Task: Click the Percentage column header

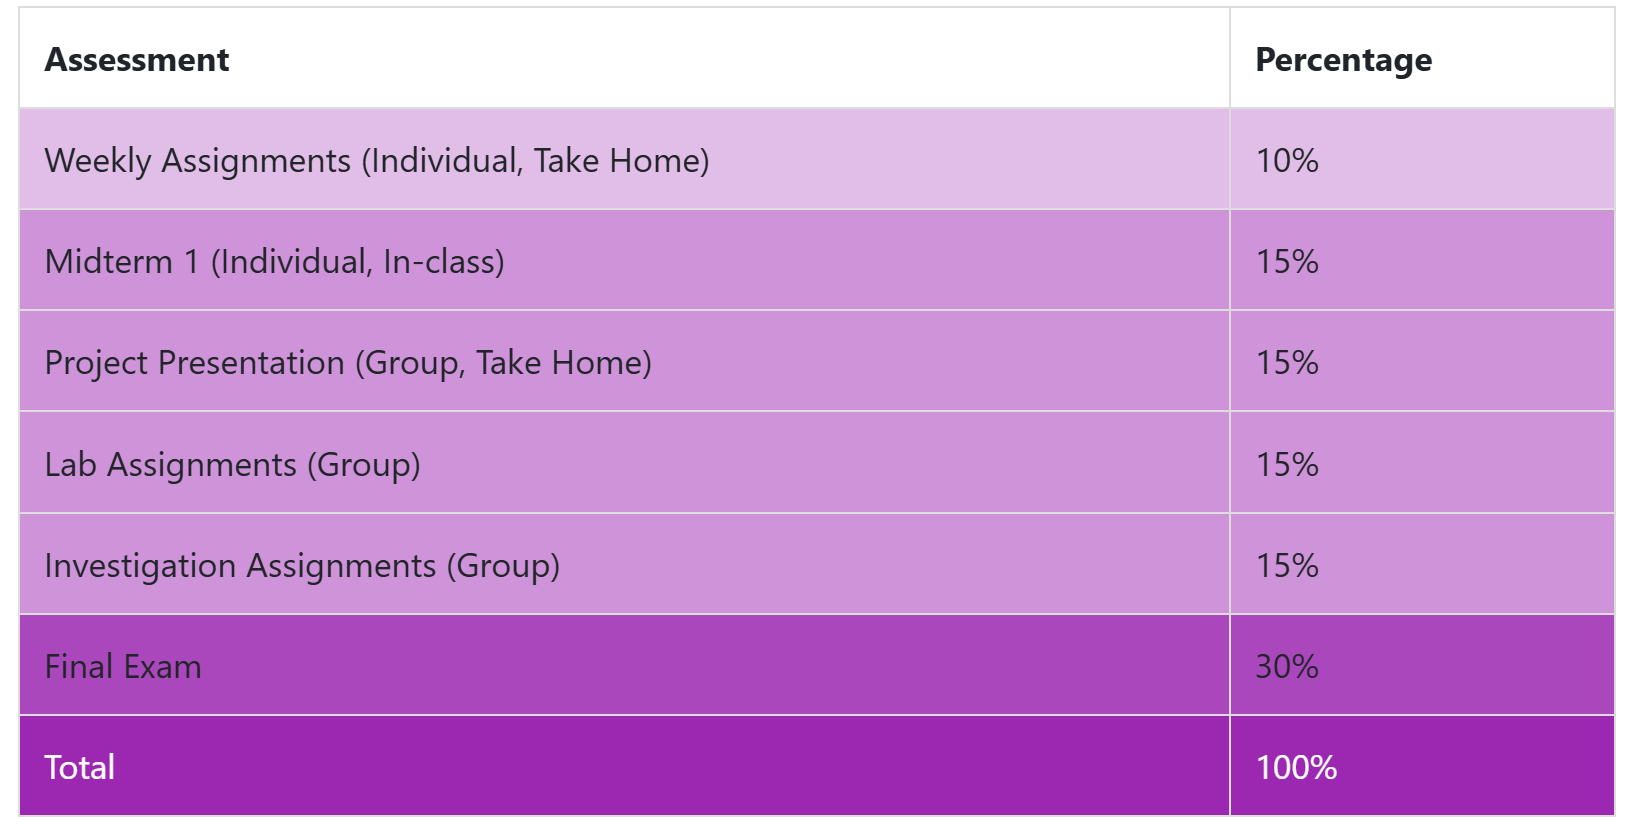Action: (x=1343, y=60)
